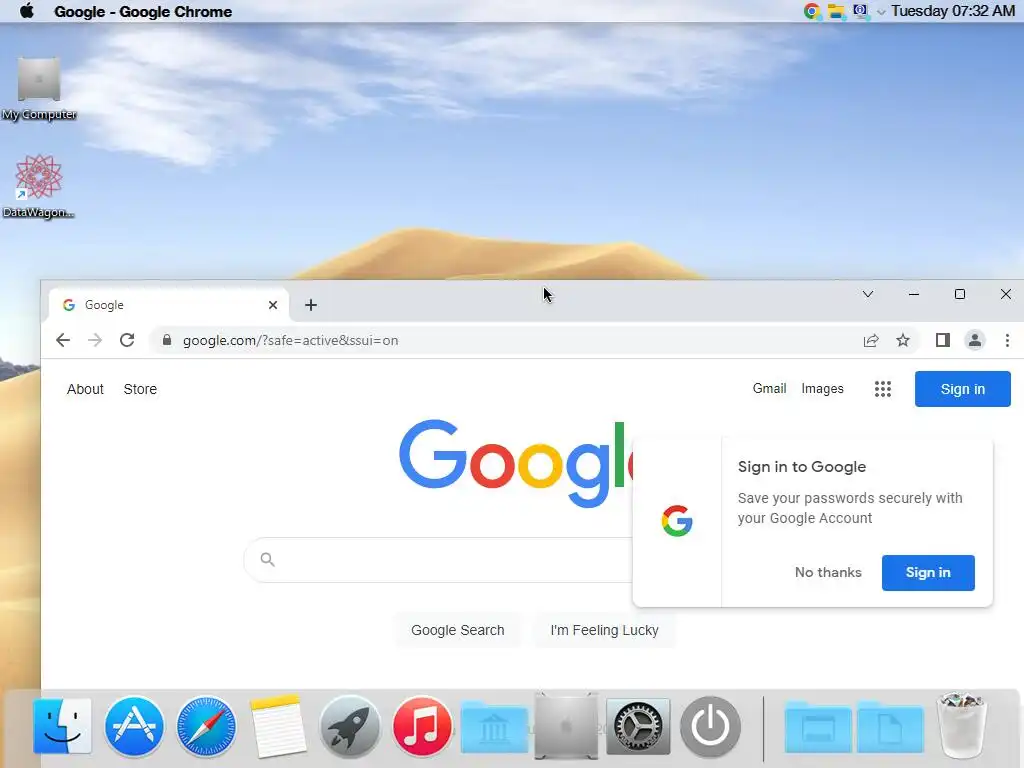Open the Apple menu icon
Image resolution: width=1024 pixels, height=768 pixels.
point(27,11)
